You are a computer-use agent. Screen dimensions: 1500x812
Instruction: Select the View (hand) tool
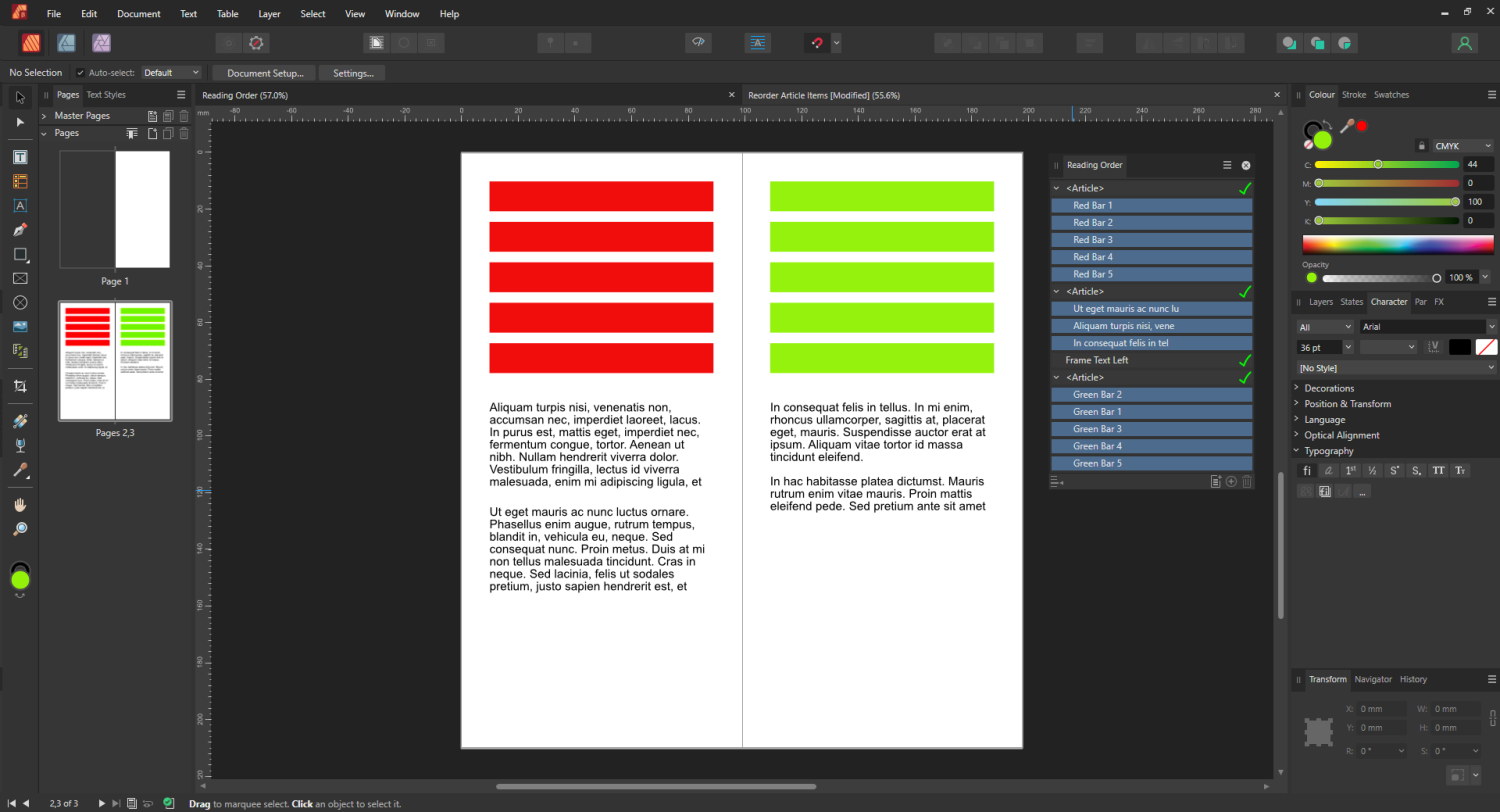20,505
